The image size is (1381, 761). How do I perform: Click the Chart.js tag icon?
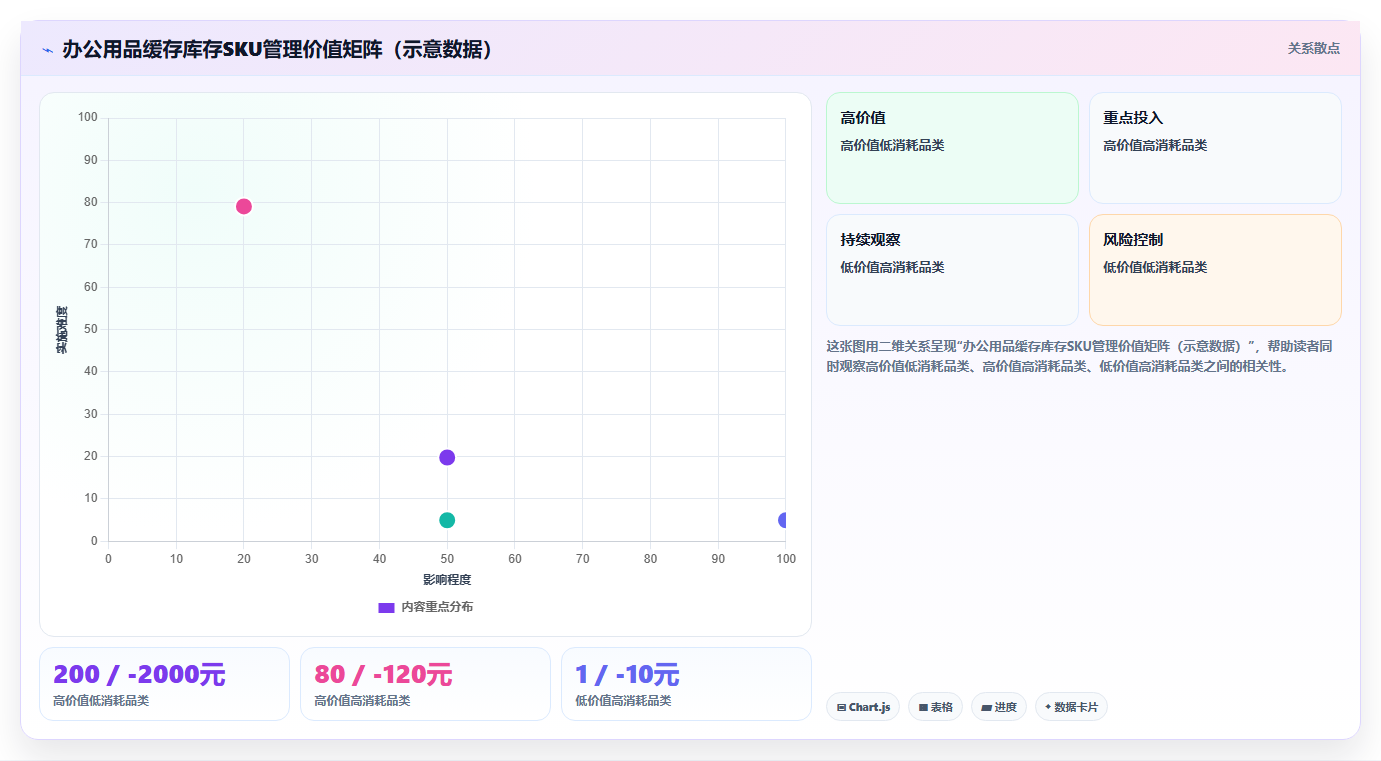pyautogui.click(x=841, y=708)
